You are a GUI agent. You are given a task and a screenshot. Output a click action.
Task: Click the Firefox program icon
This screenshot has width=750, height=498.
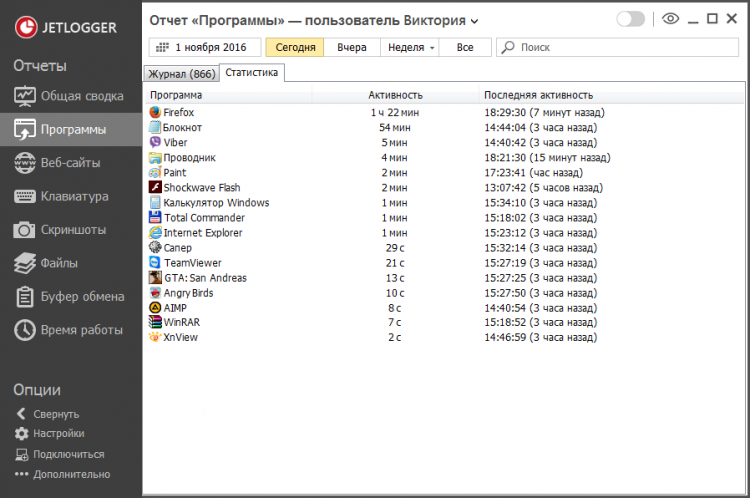[155, 112]
